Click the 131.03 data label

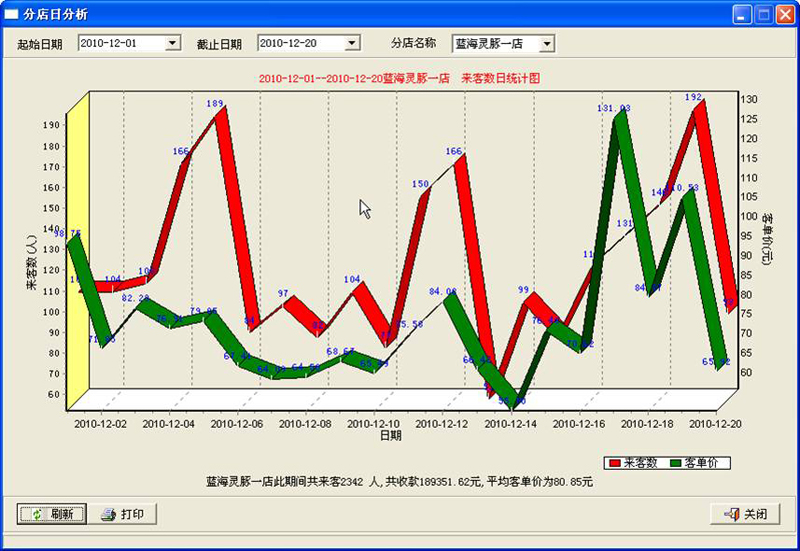point(614,108)
